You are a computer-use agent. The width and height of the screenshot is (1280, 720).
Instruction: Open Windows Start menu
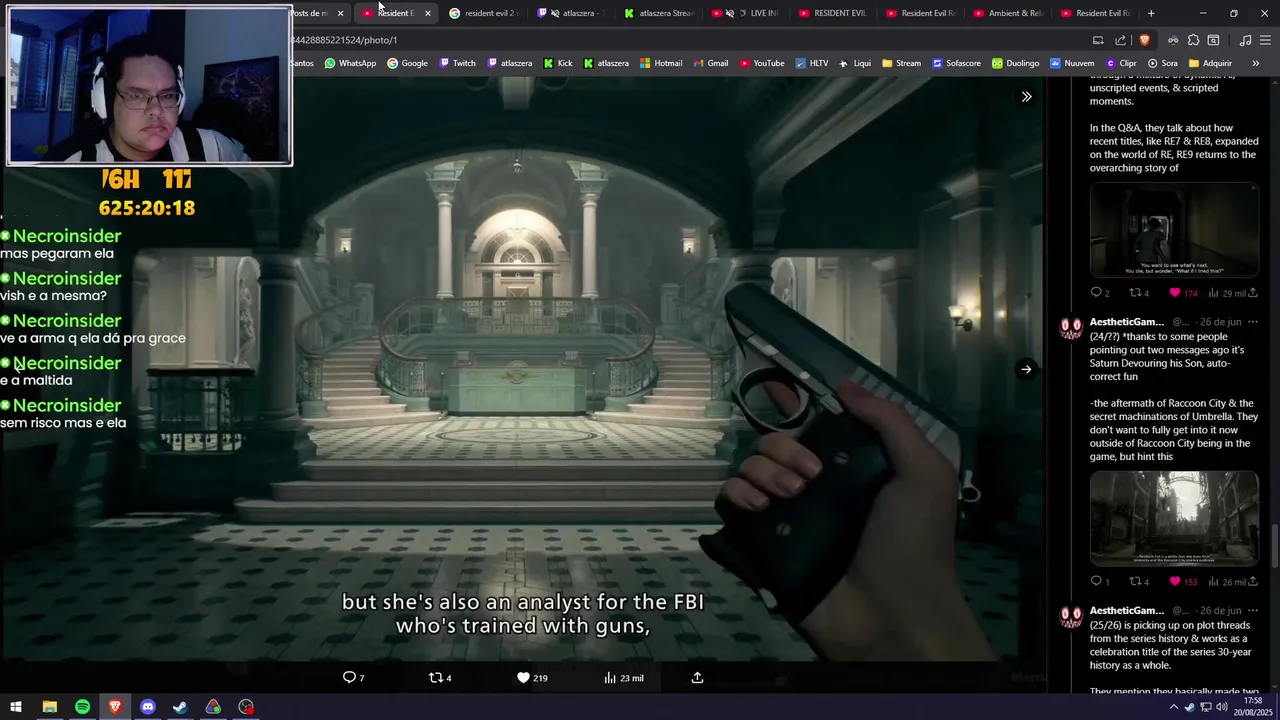(x=16, y=707)
